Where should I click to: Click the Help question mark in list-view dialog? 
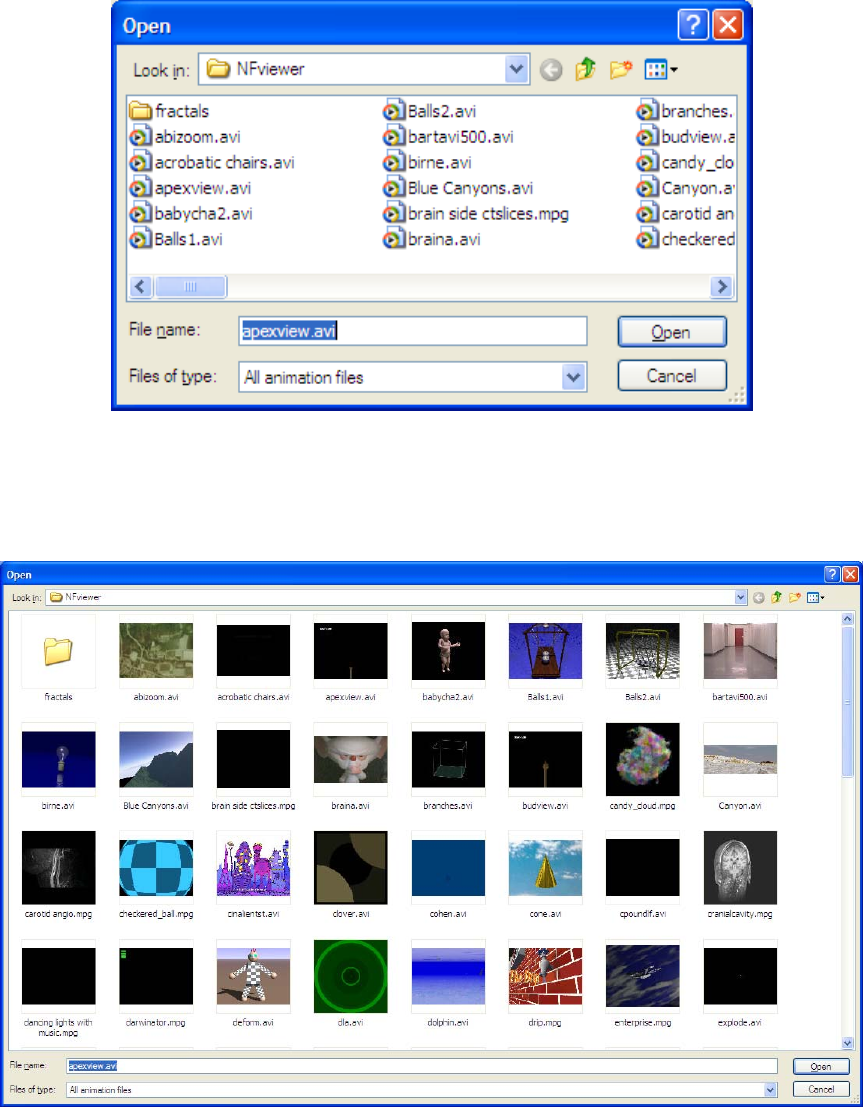click(692, 25)
